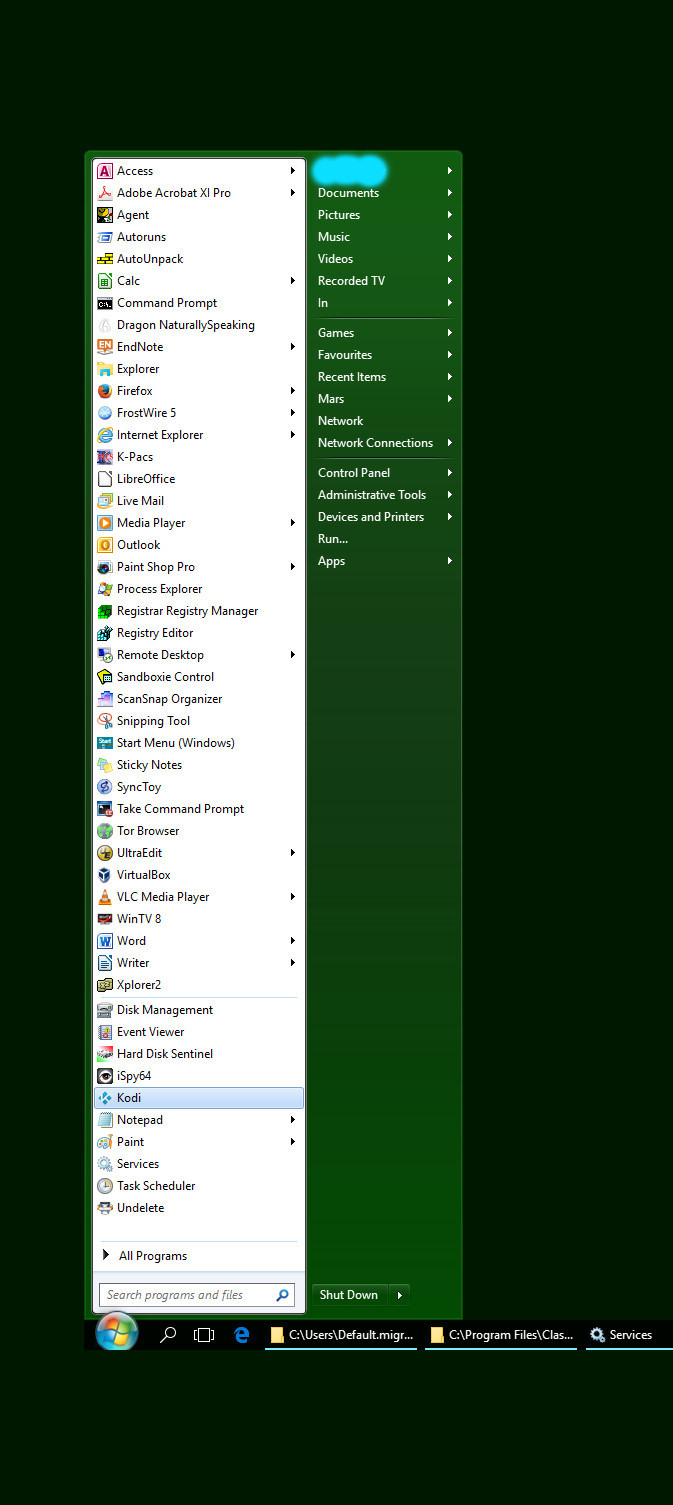Click the Adobe Acrobat XI Pro icon
Screen dimensions: 673x1505
coord(105,193)
